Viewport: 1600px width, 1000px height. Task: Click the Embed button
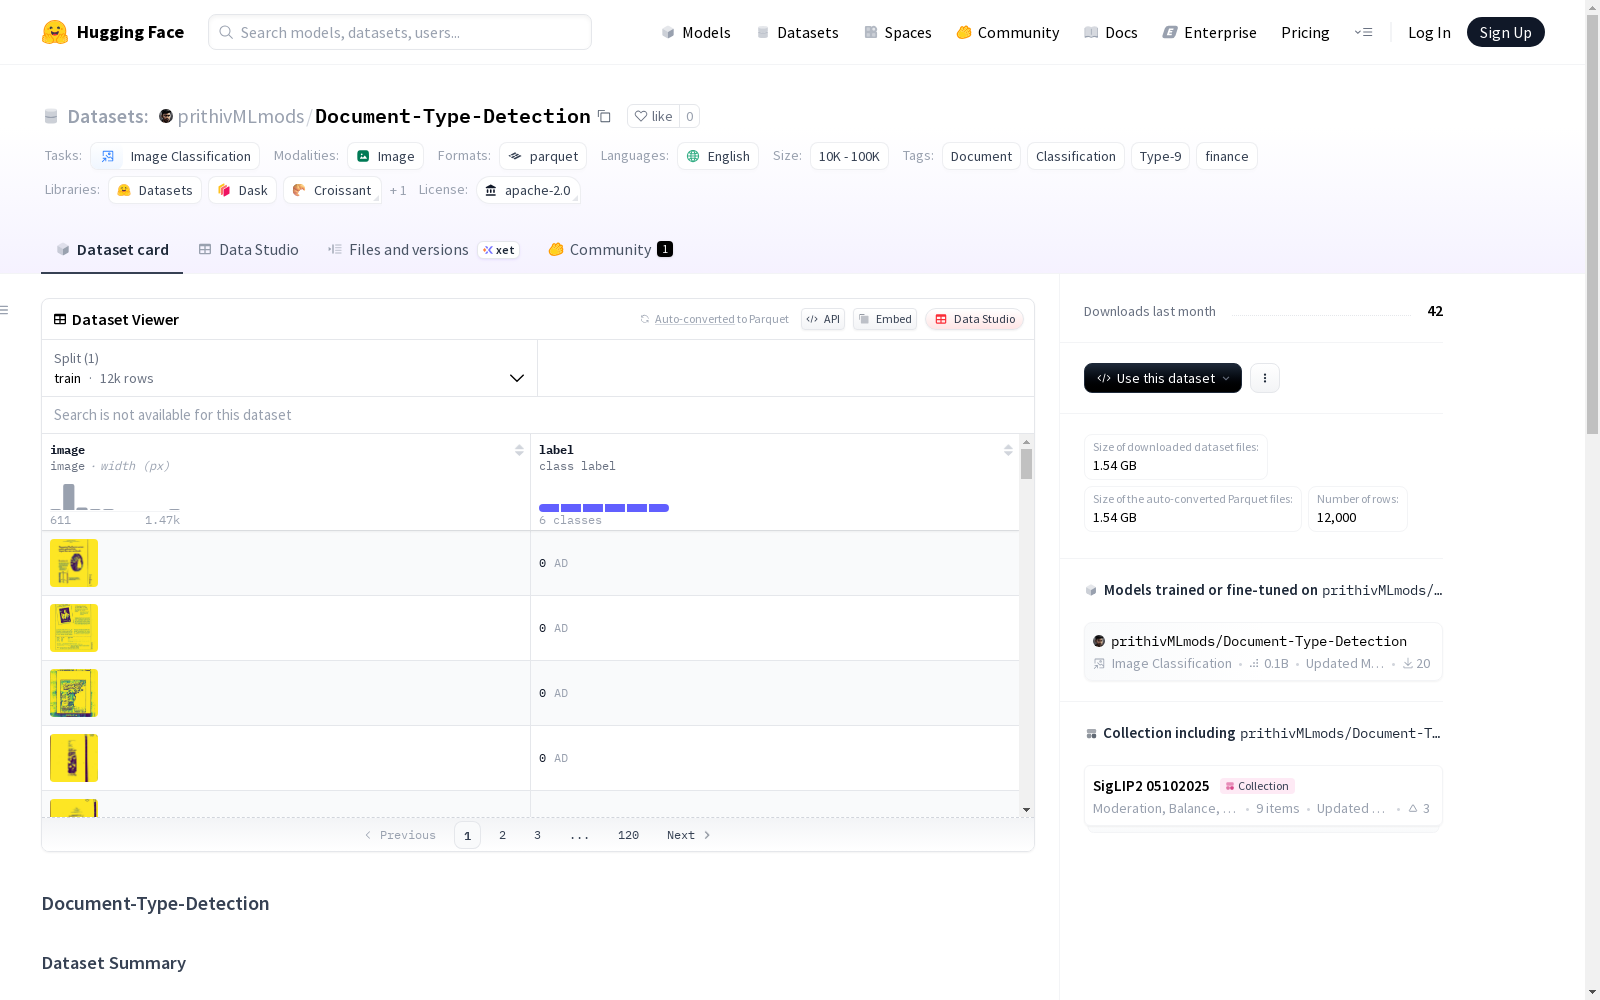(x=885, y=319)
